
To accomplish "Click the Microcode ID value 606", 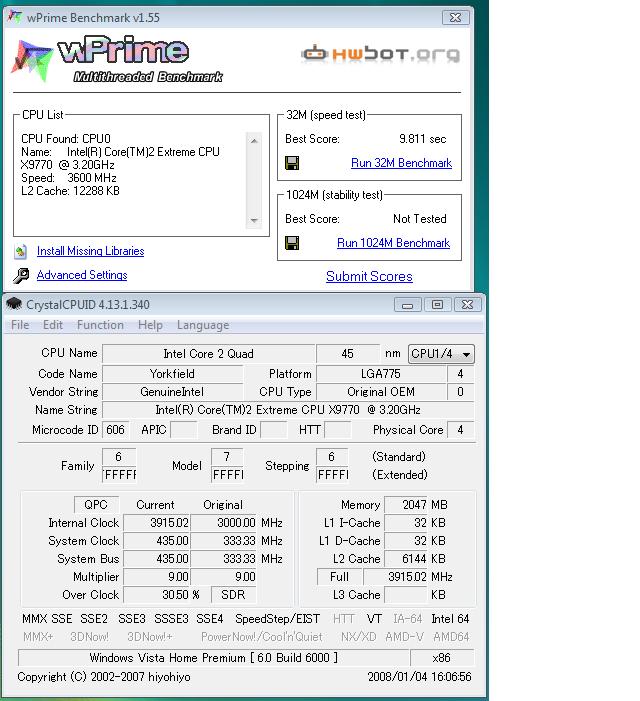I will coord(116,430).
